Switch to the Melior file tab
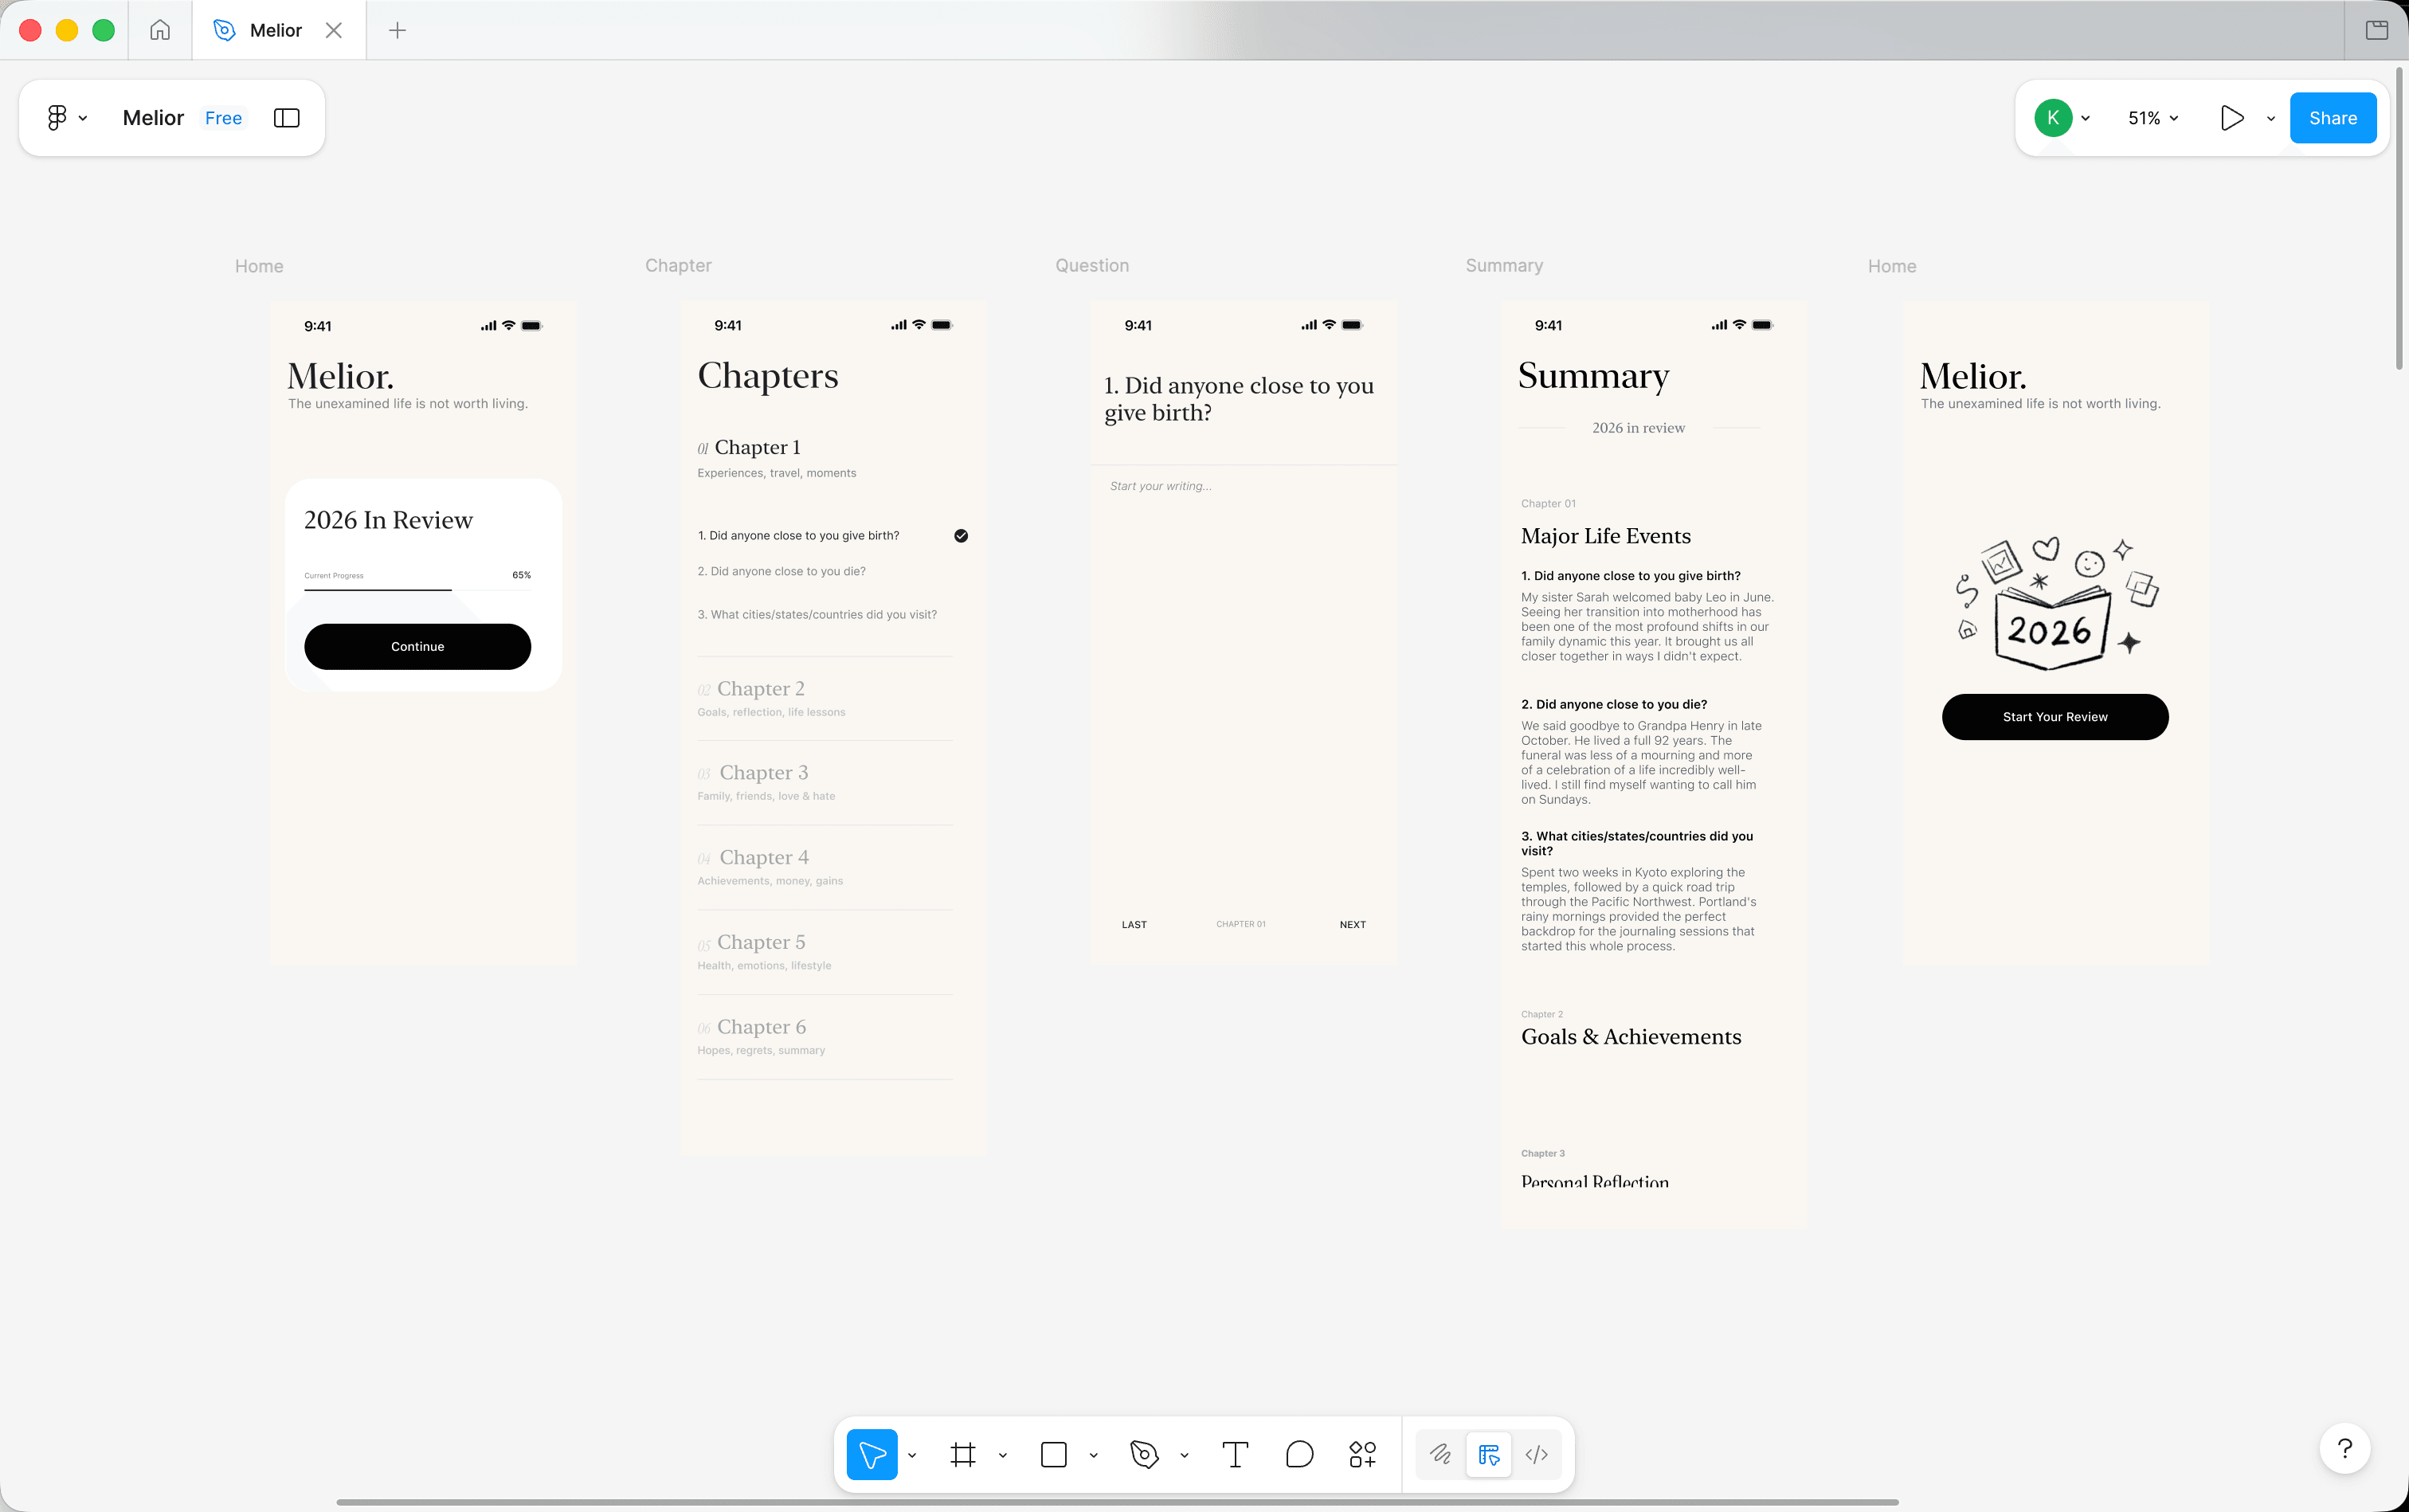 coord(275,30)
